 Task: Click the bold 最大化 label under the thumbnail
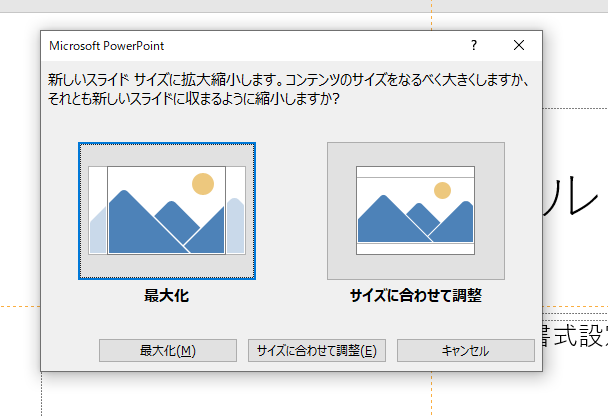[166, 296]
